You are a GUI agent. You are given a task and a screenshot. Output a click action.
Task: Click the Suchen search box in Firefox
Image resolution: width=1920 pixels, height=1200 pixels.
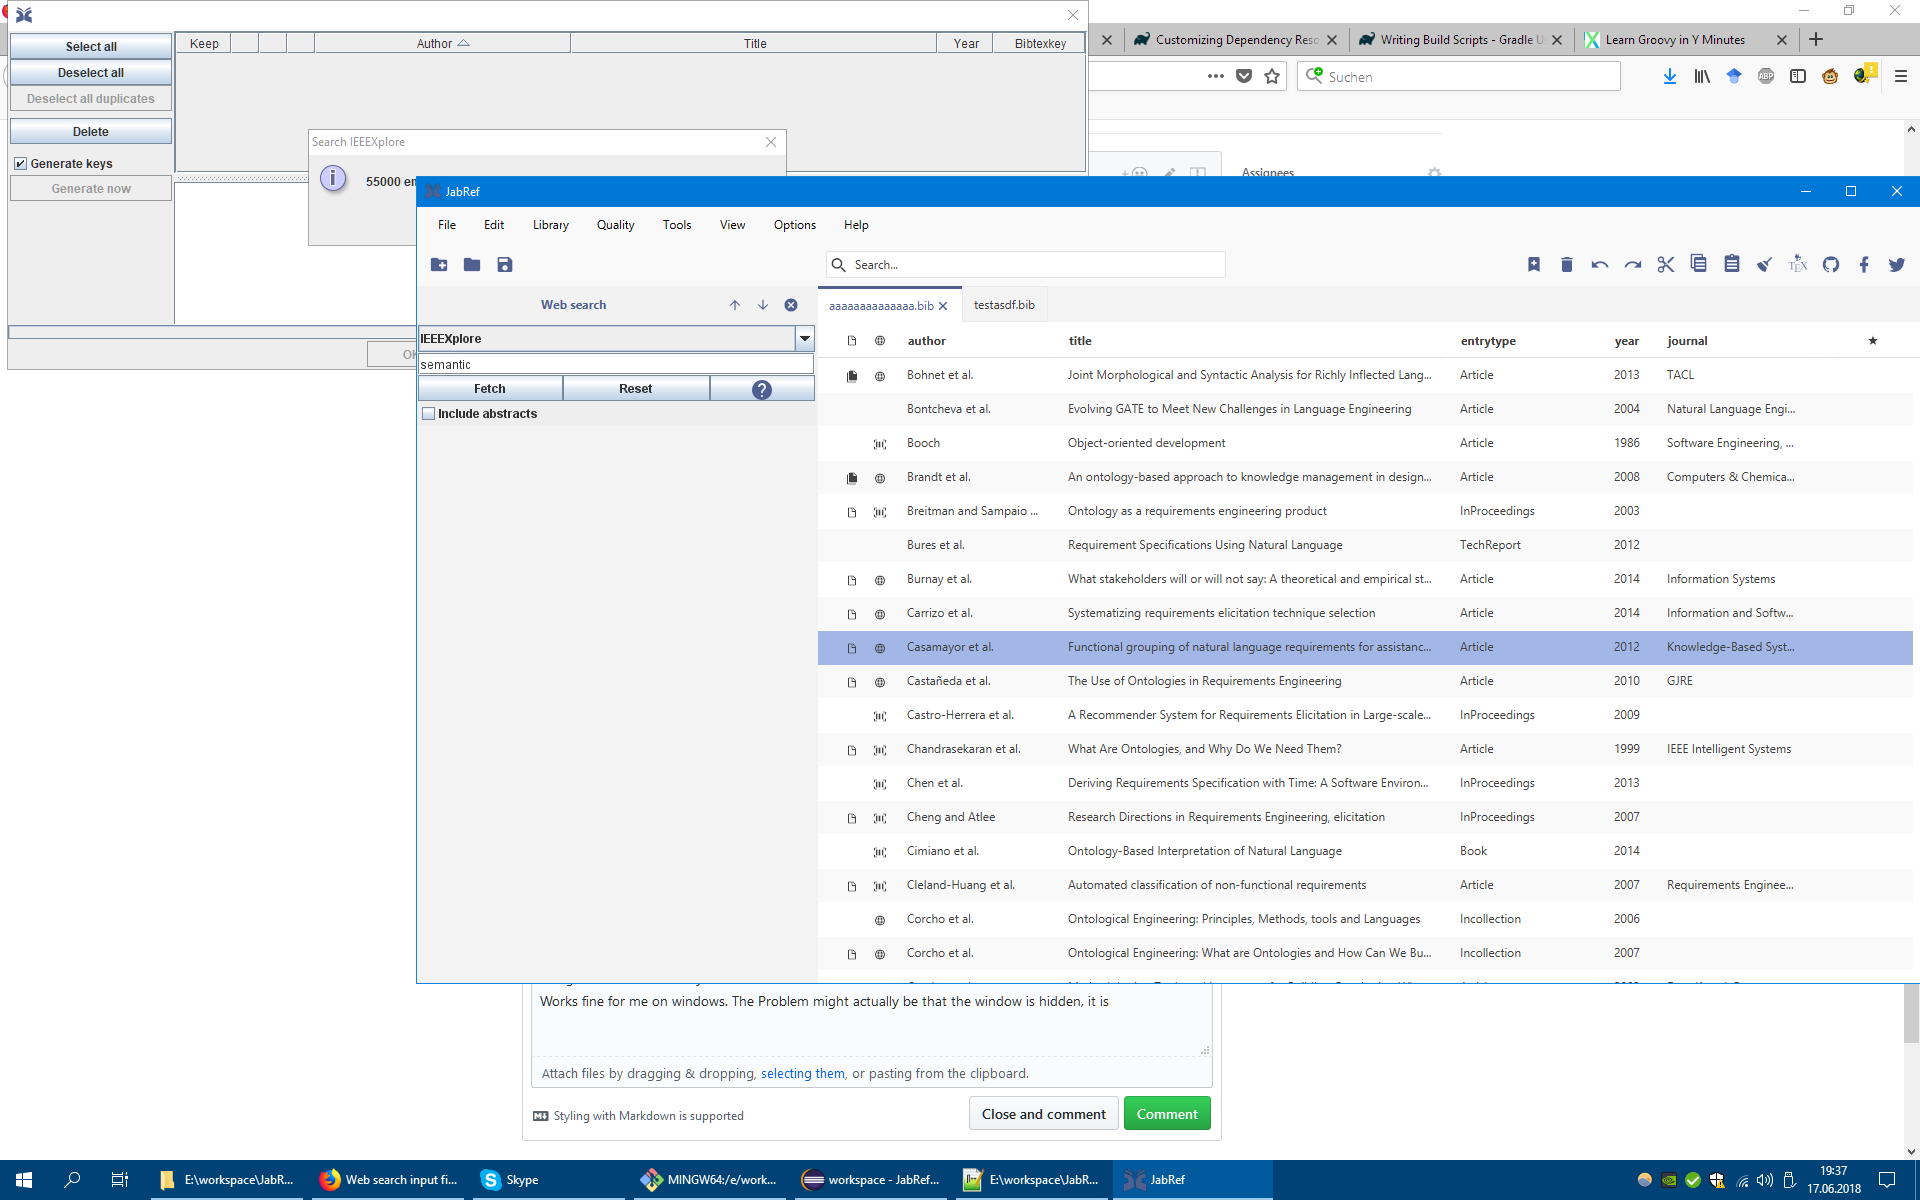click(1459, 77)
